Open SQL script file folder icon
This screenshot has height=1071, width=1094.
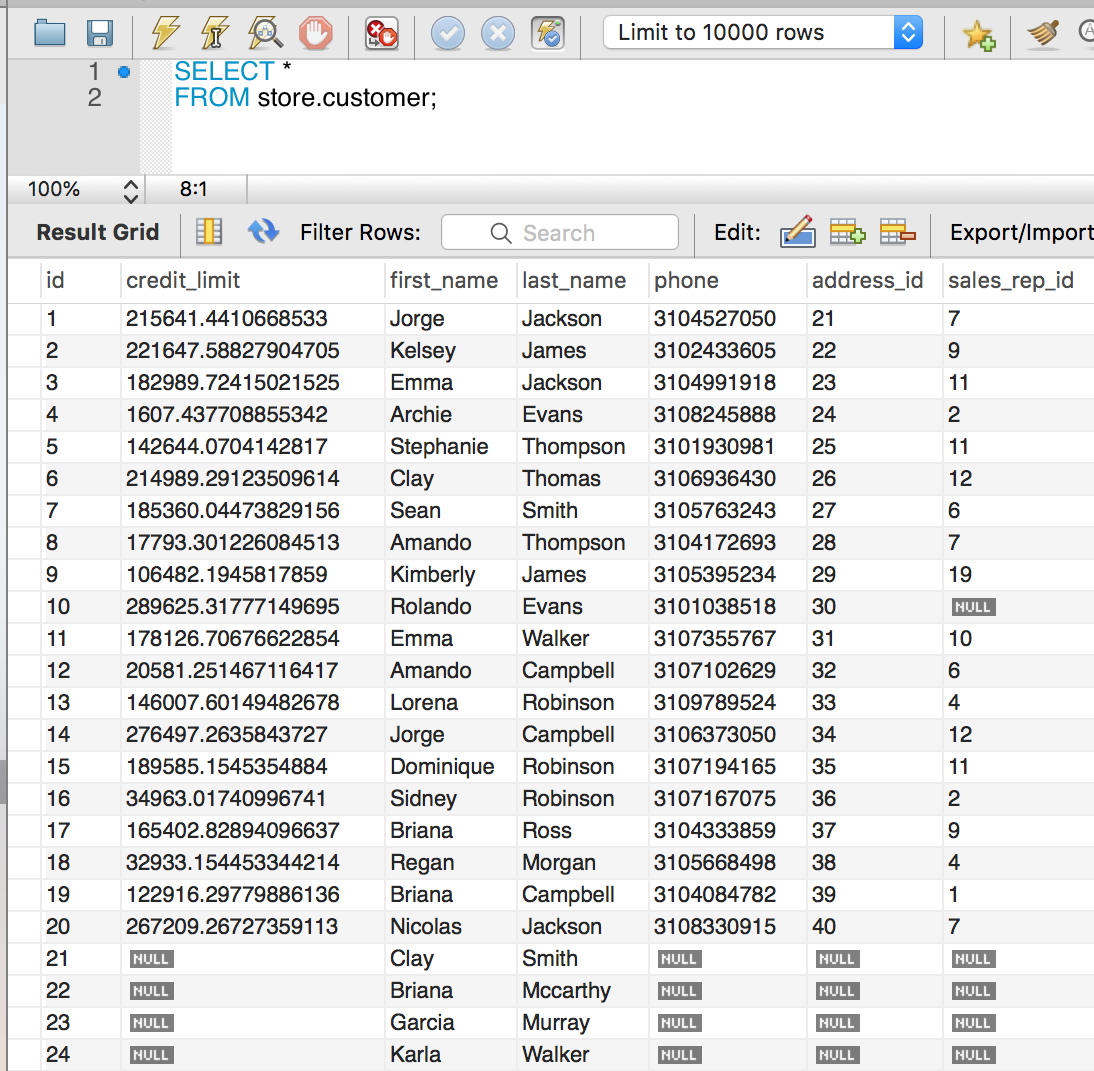click(x=50, y=33)
